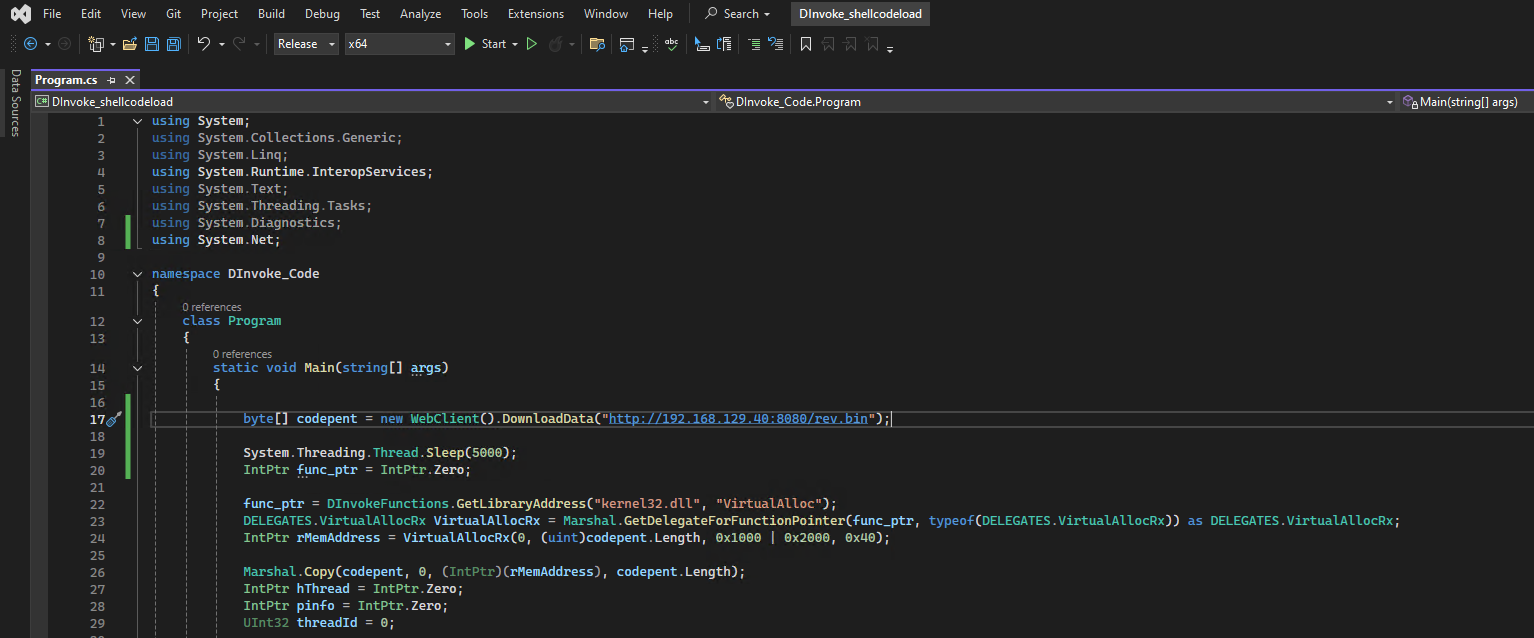1534x638 pixels.
Task: Collapse the Main method block
Action: tap(137, 368)
